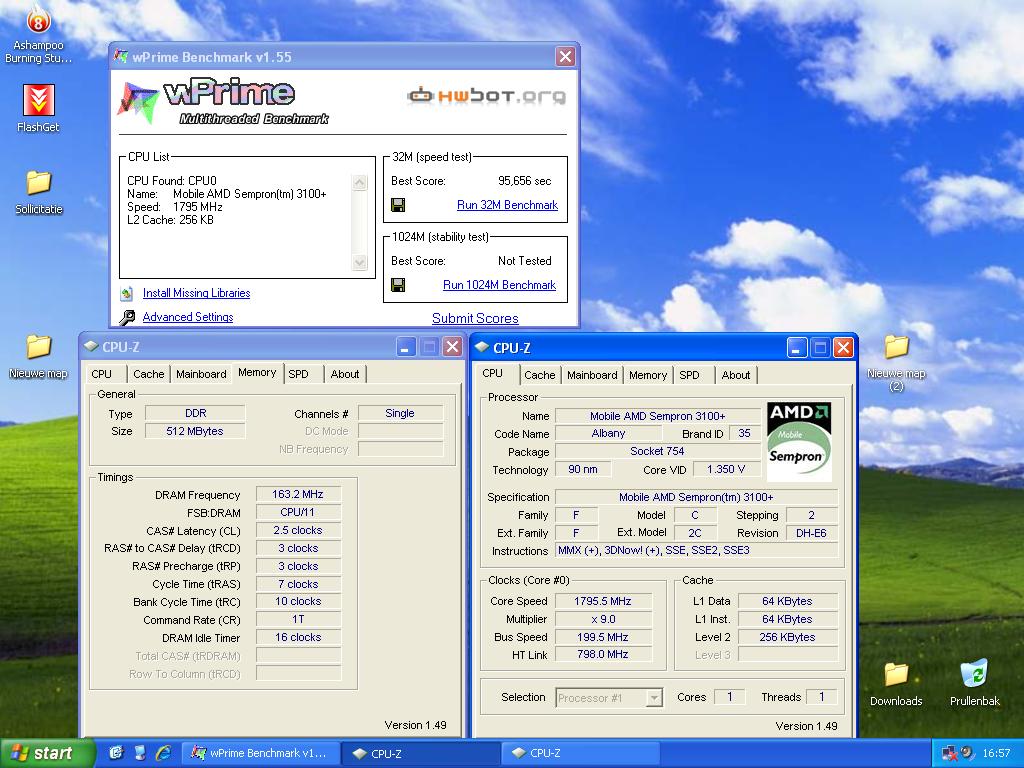Image resolution: width=1024 pixels, height=768 pixels.
Task: Select Memory tab in left CPU-Z
Action: tap(257, 372)
